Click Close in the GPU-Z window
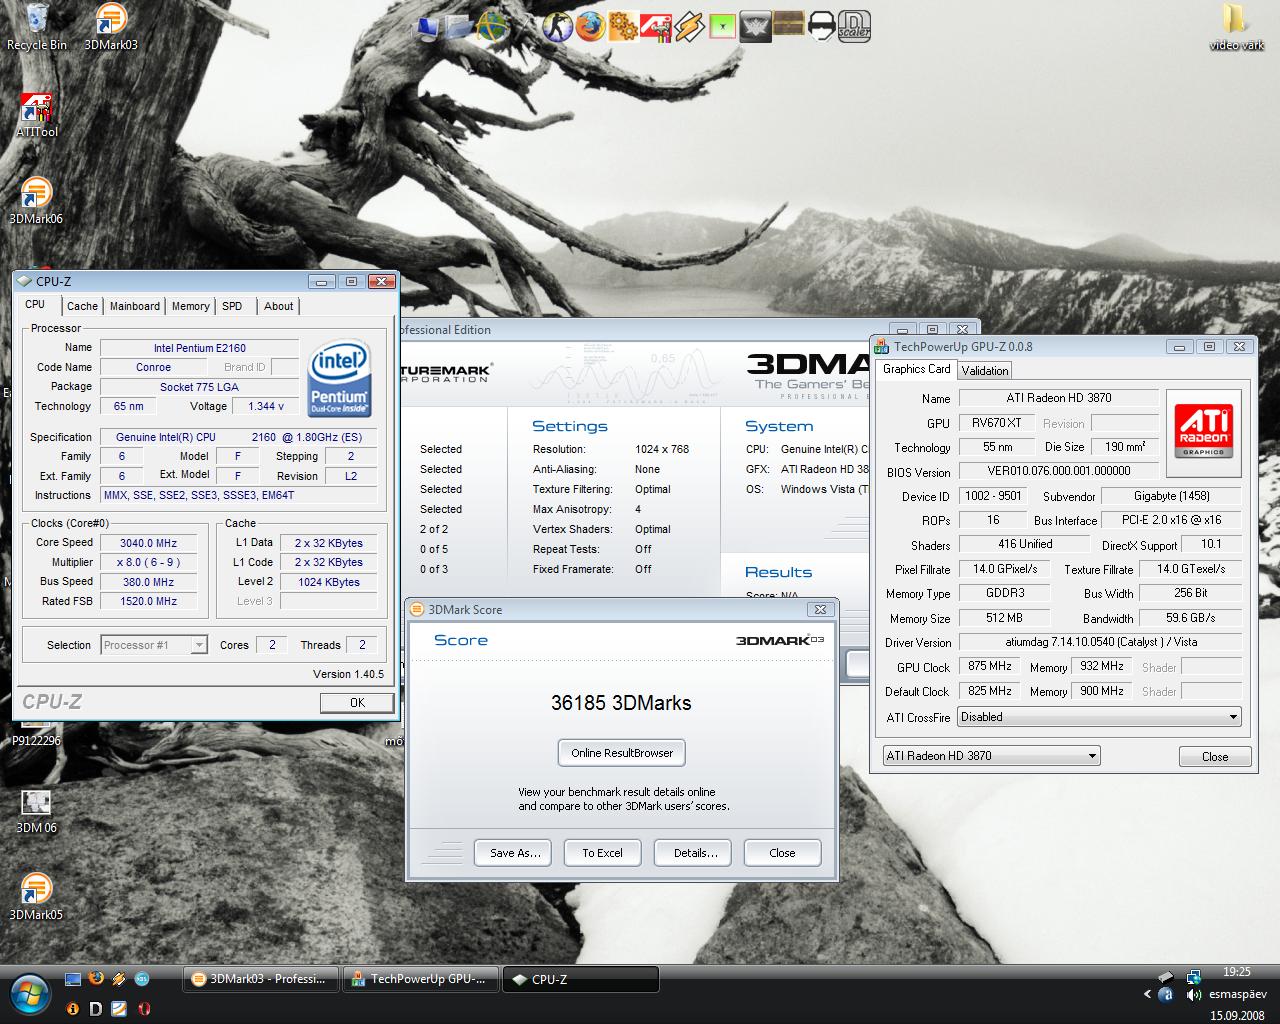This screenshot has height=1024, width=1280. 1215,756
